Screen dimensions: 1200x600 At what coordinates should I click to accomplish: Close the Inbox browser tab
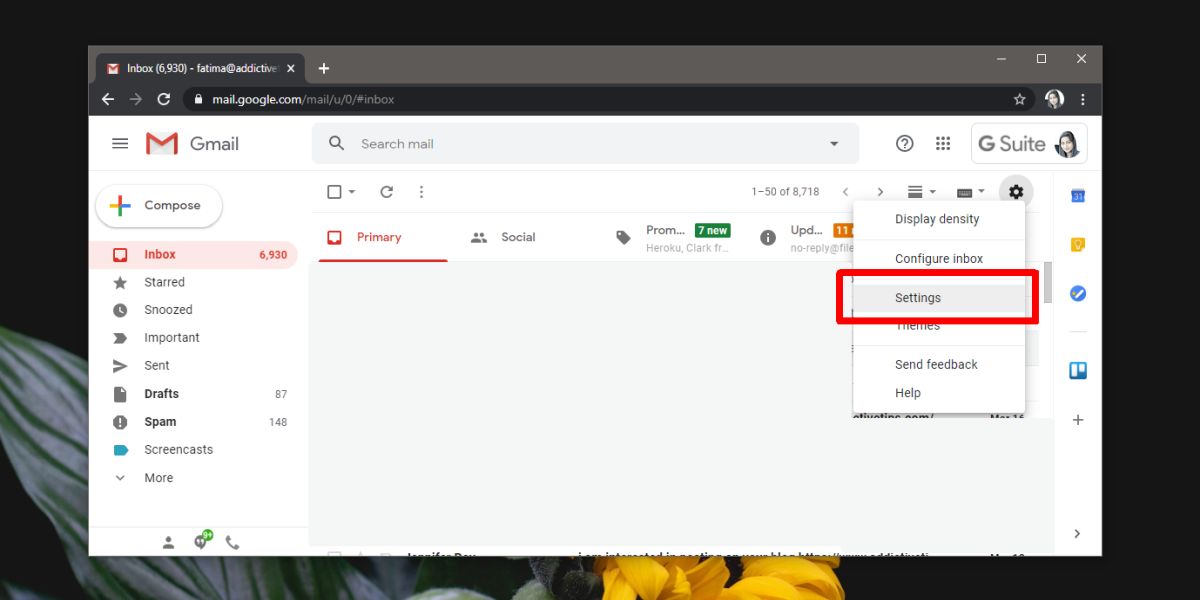click(x=291, y=69)
